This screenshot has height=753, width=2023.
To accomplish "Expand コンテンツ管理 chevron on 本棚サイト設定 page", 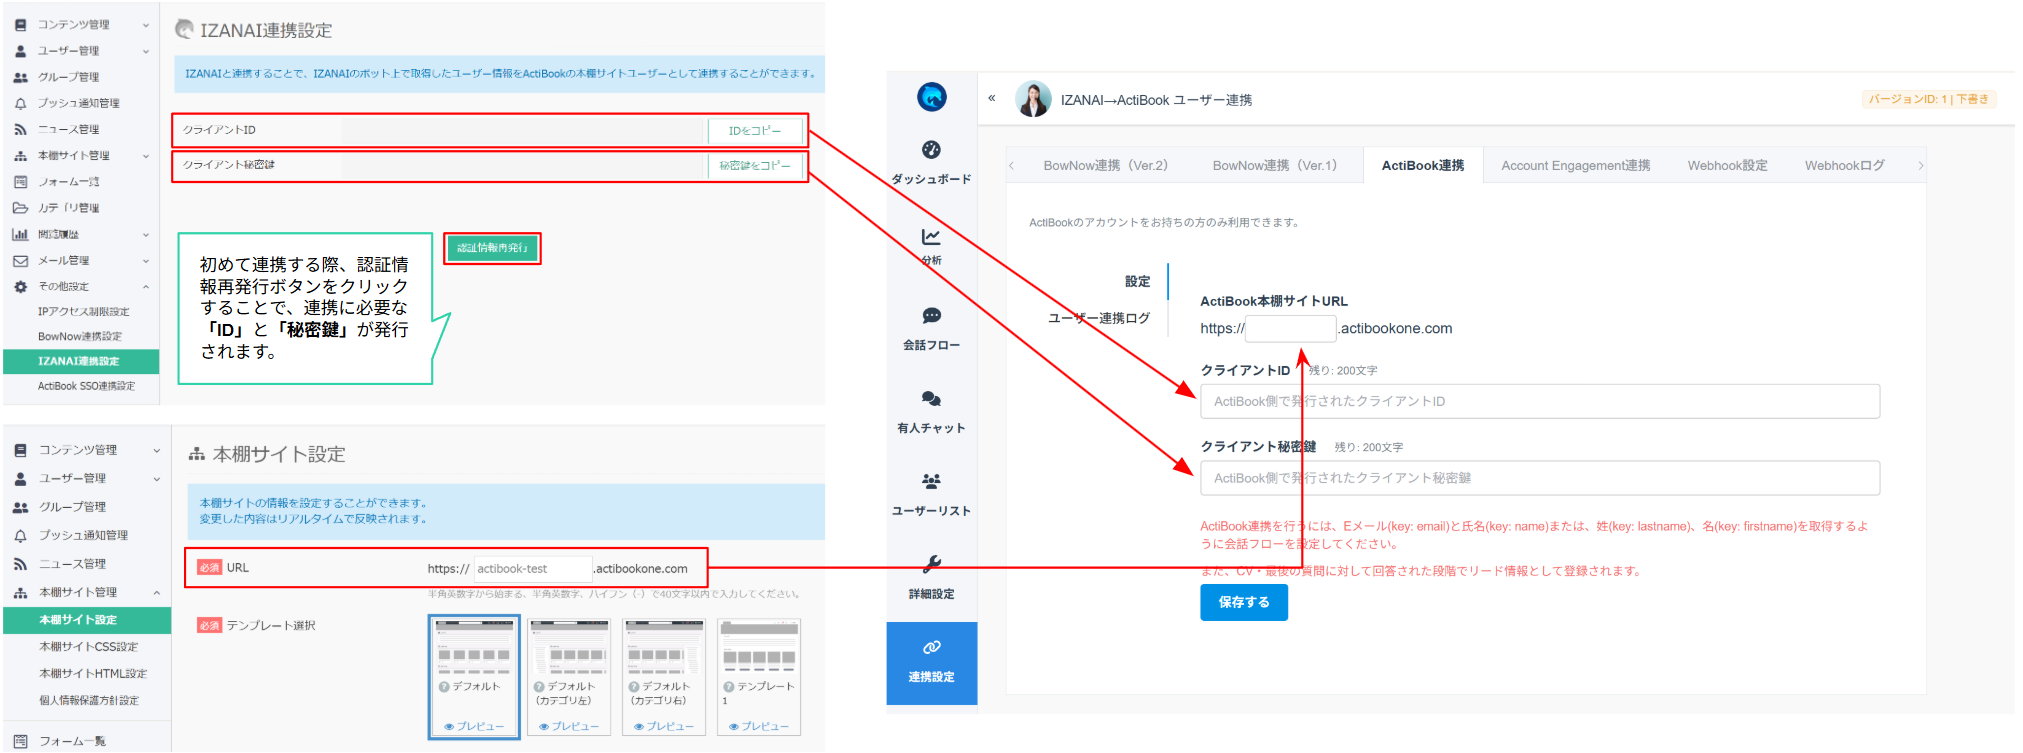I will coord(157,451).
